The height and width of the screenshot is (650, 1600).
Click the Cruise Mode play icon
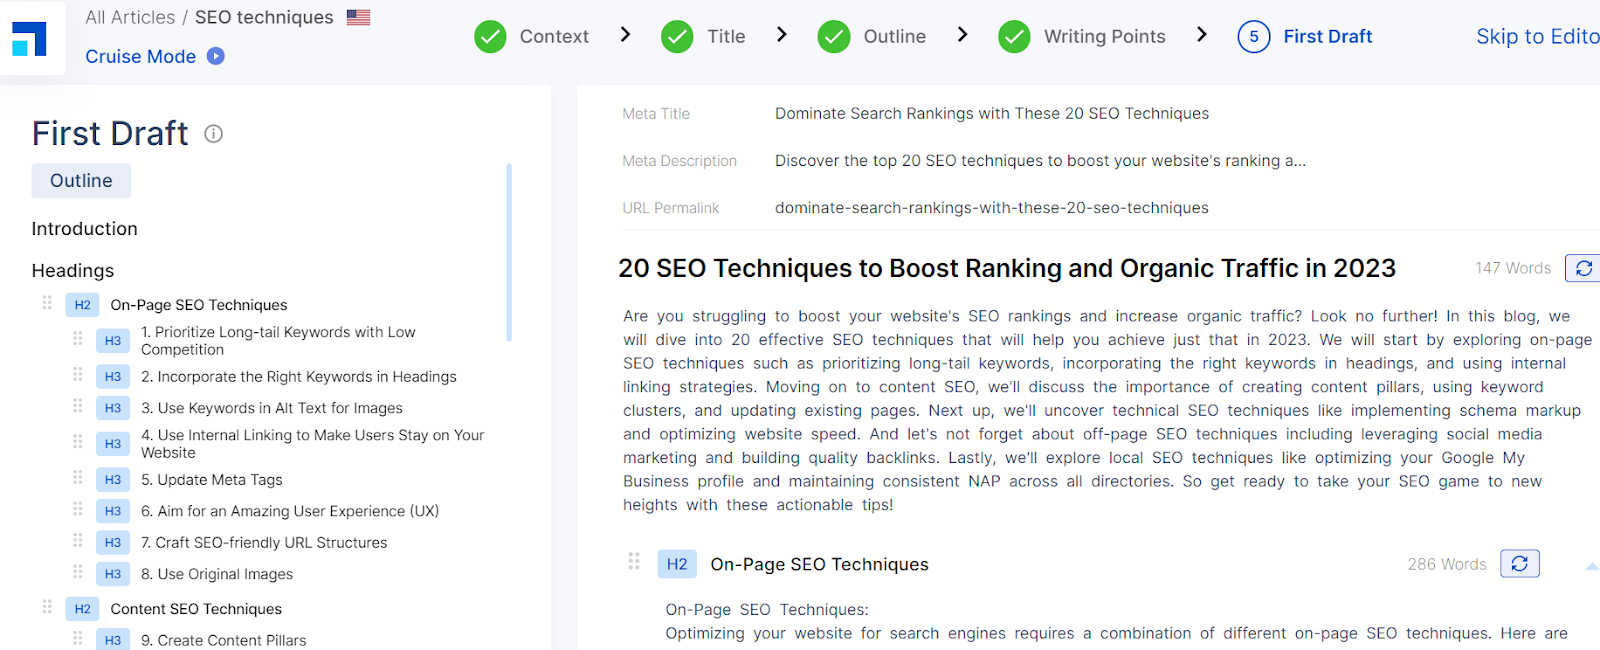[216, 56]
